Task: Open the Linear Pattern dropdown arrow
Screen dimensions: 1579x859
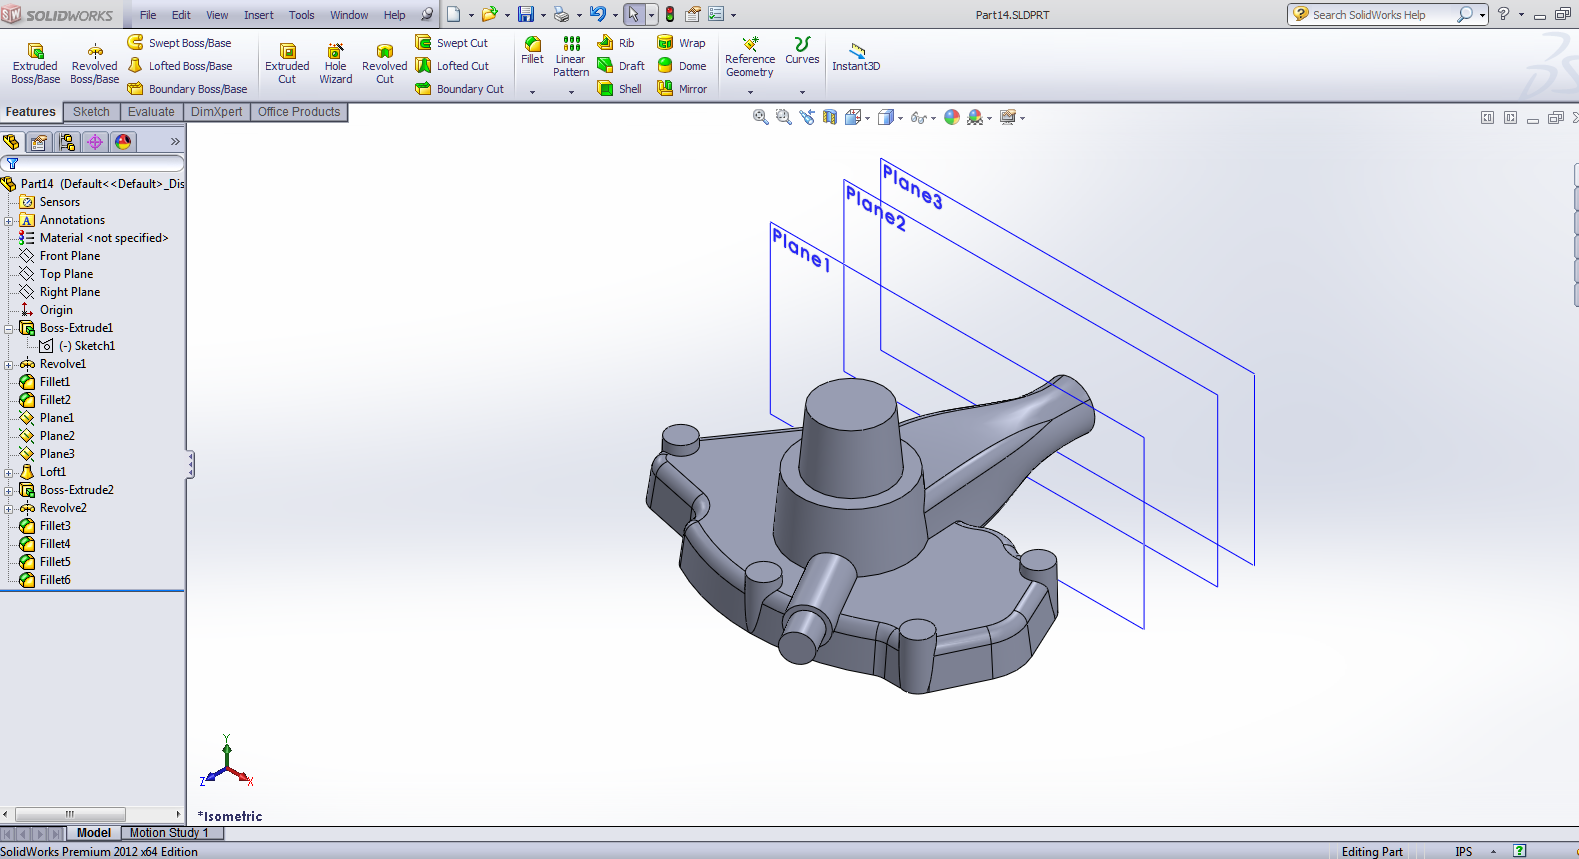Action: (x=571, y=92)
